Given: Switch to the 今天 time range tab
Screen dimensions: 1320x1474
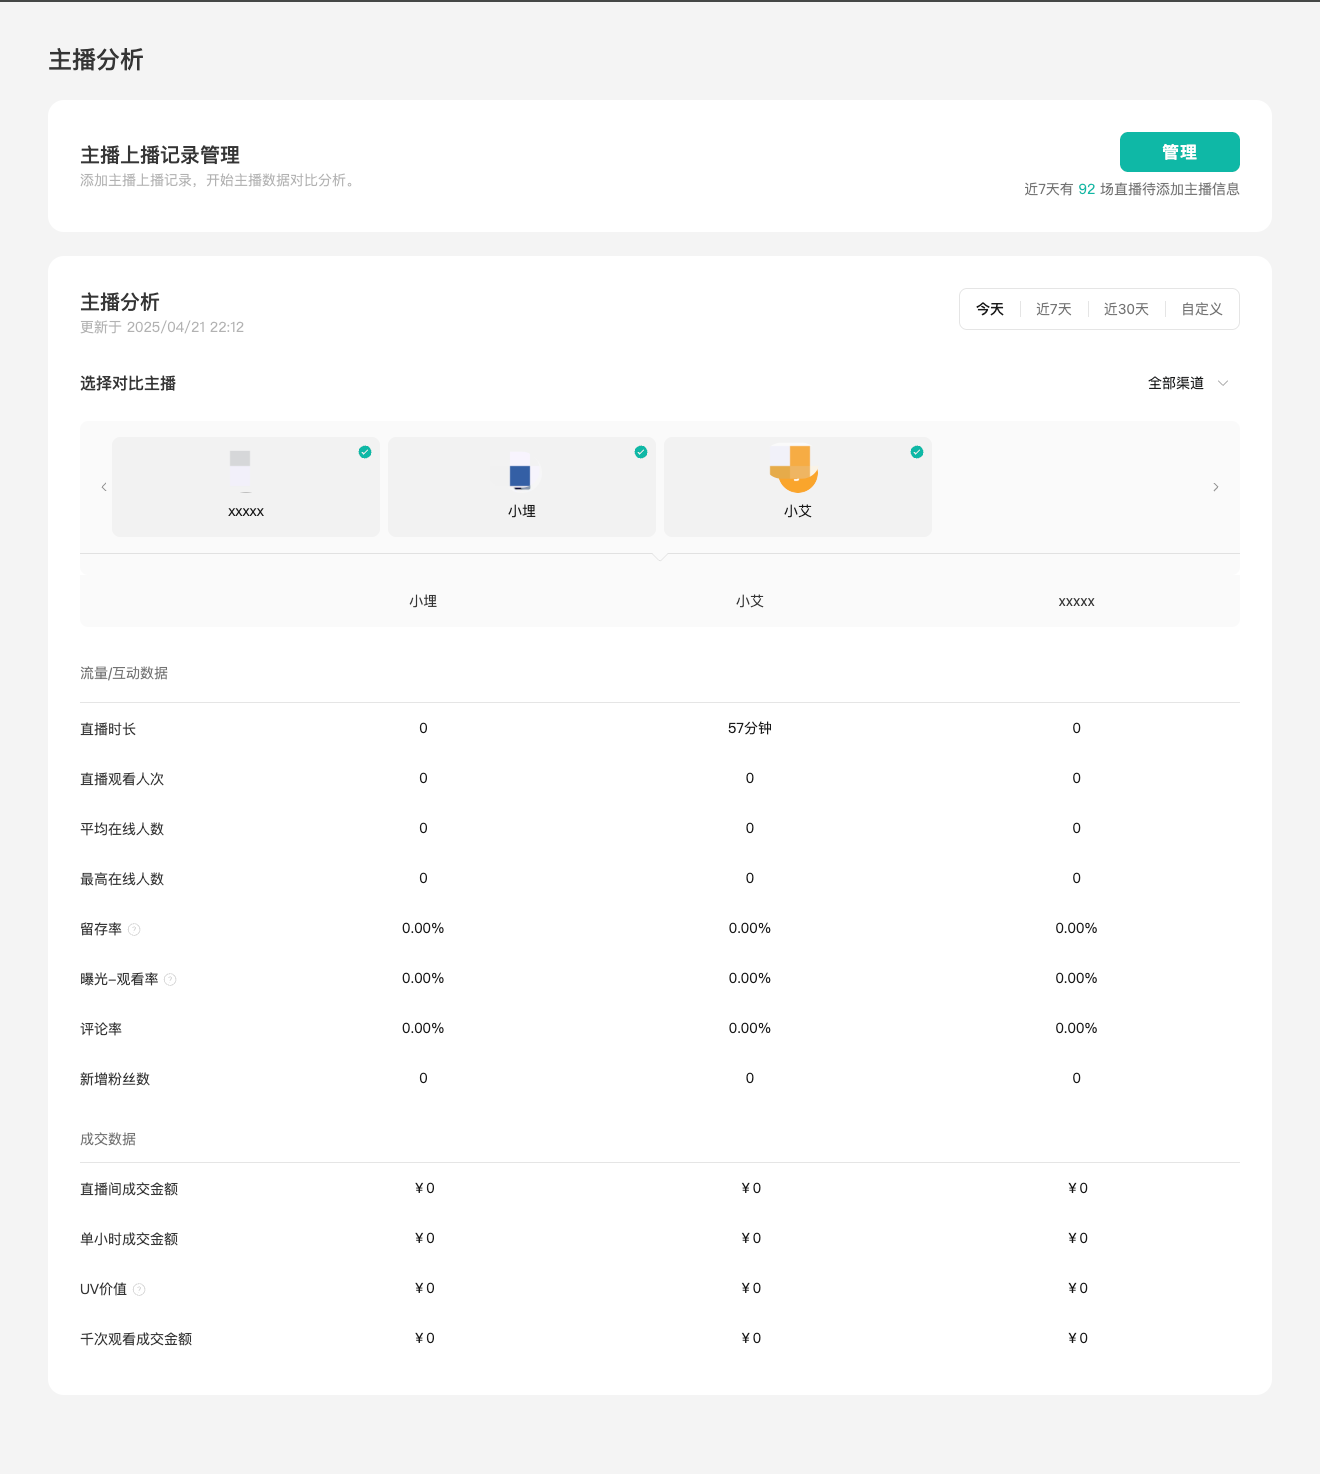Looking at the screenshot, I should coord(990,309).
